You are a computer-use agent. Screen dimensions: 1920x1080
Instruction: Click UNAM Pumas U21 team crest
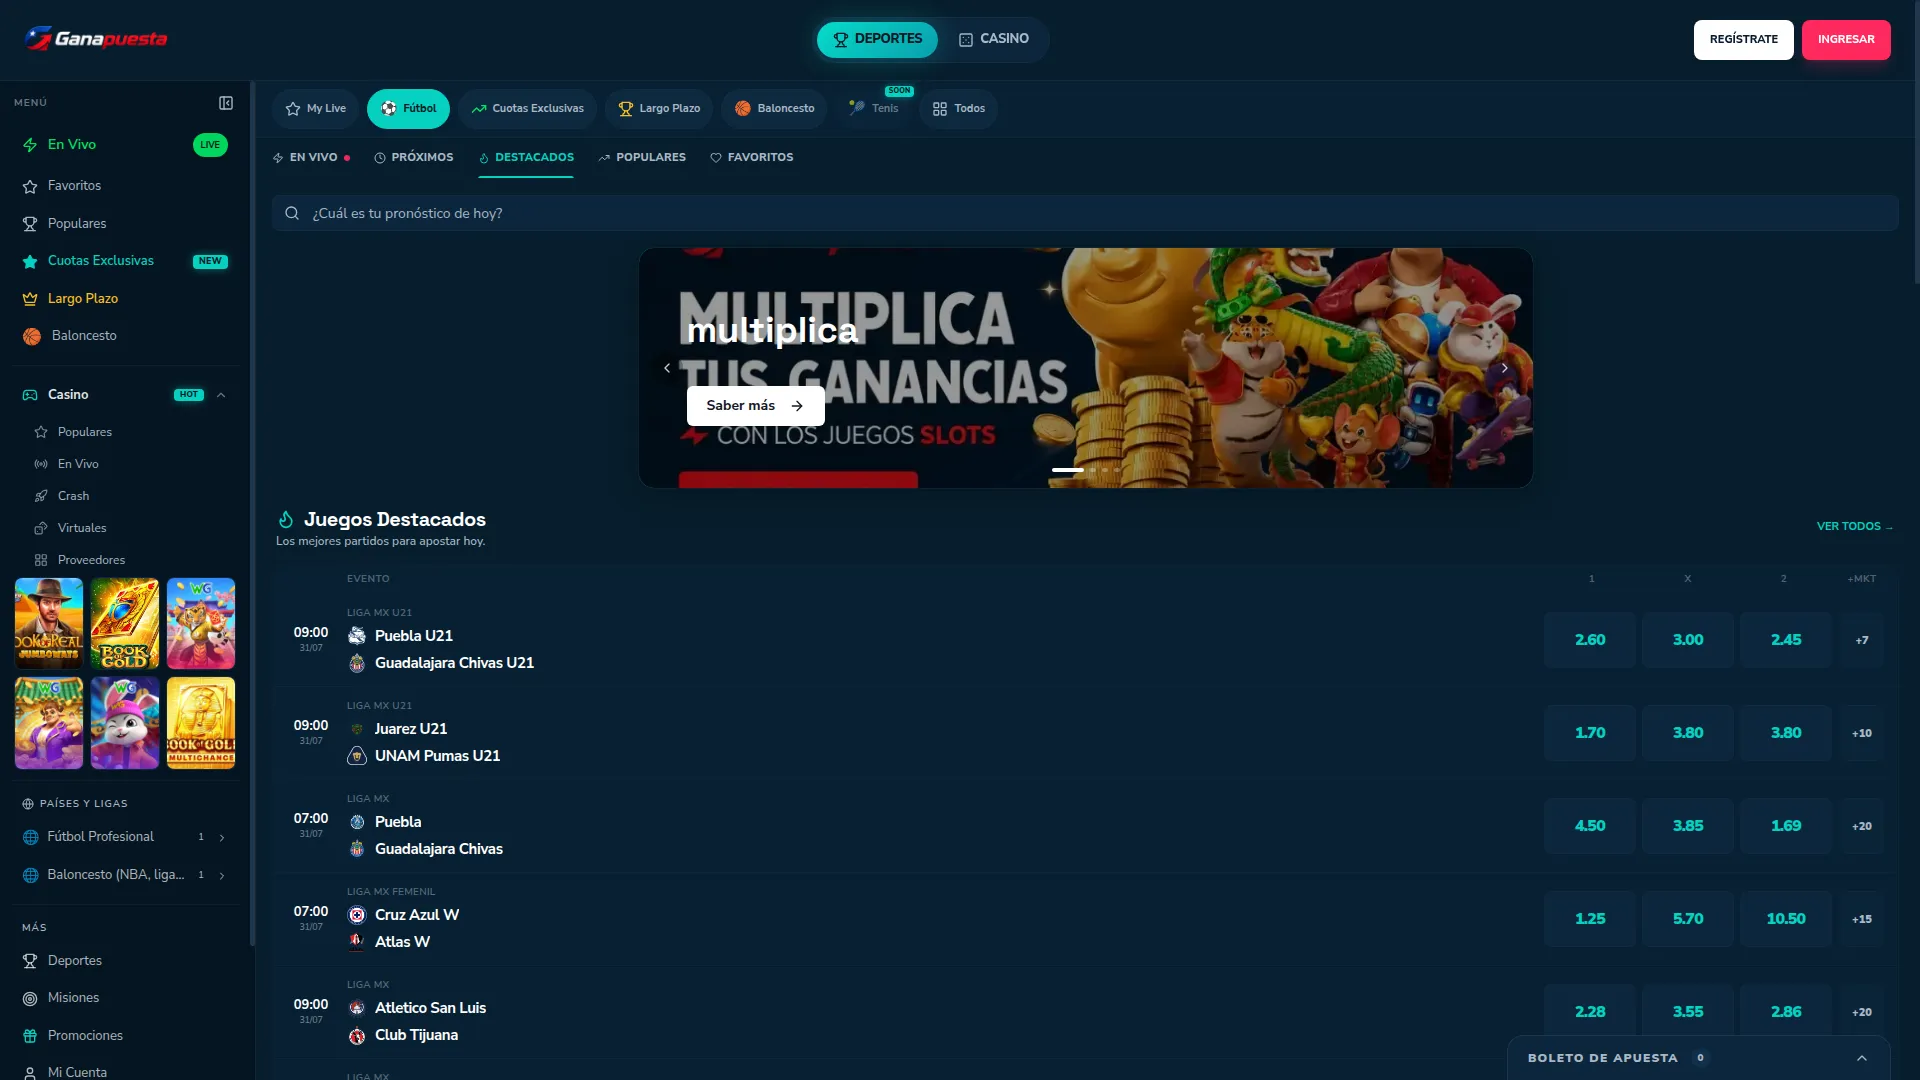tap(357, 756)
